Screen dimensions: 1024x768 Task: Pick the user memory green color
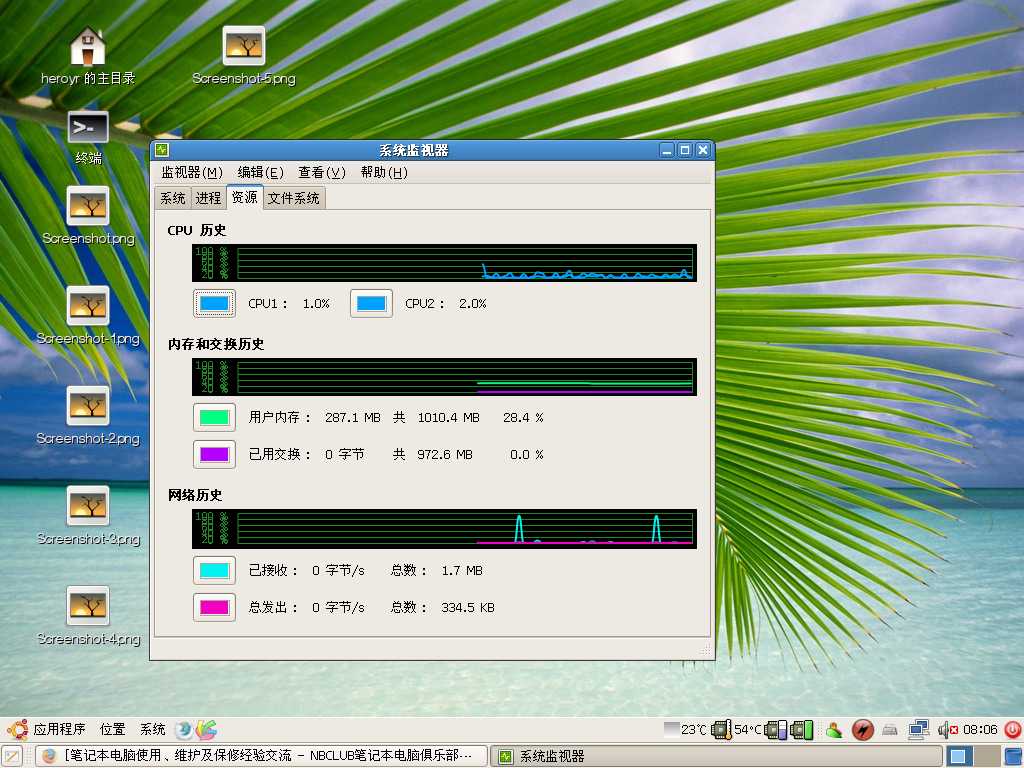click(x=214, y=417)
